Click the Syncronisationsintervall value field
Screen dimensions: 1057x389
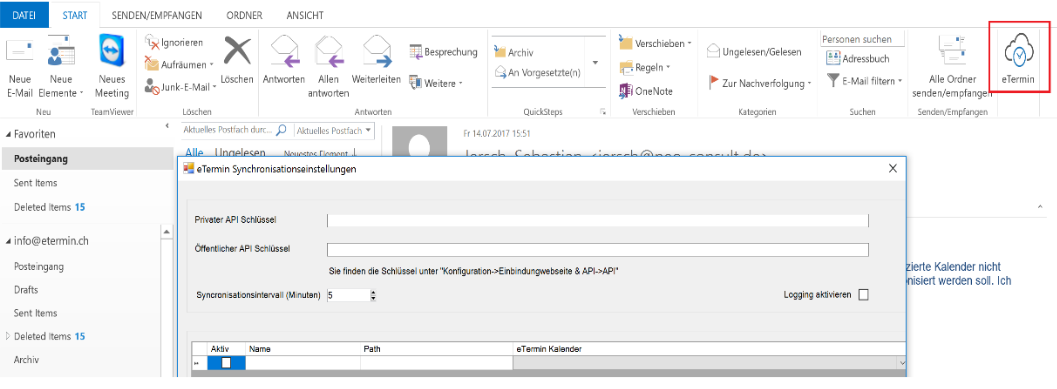348,295
